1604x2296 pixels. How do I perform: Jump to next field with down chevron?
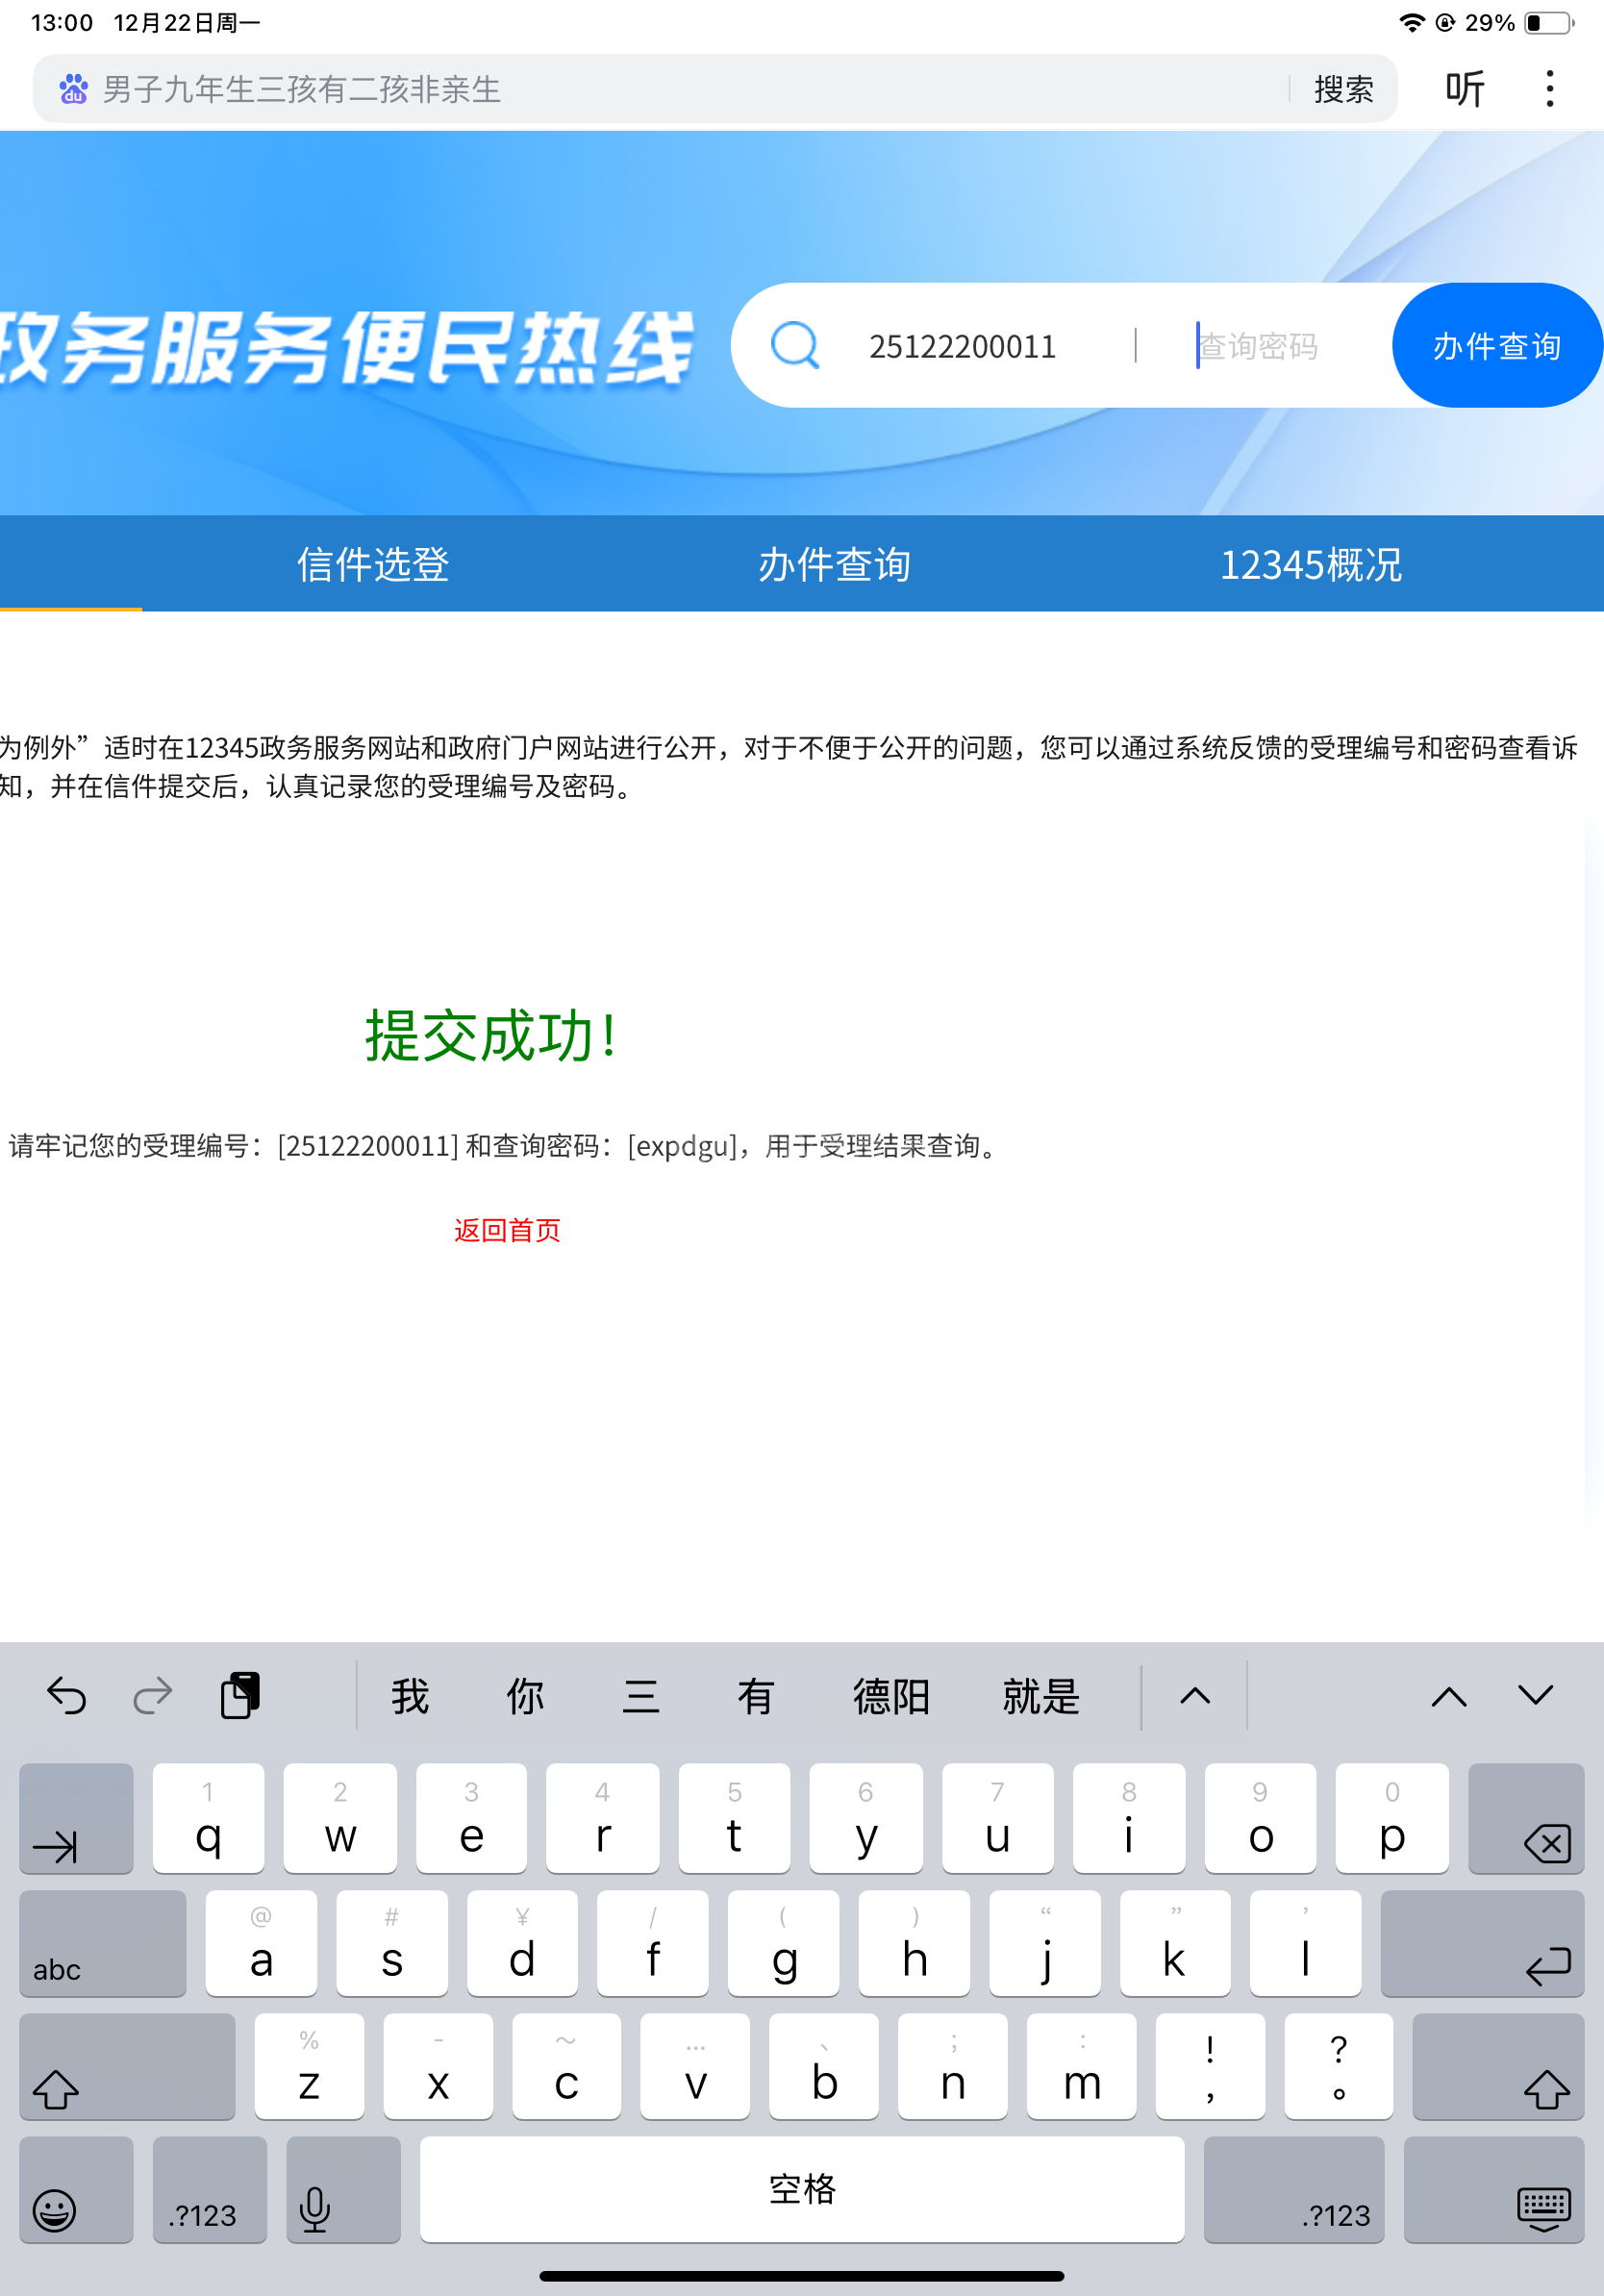(x=1534, y=1695)
